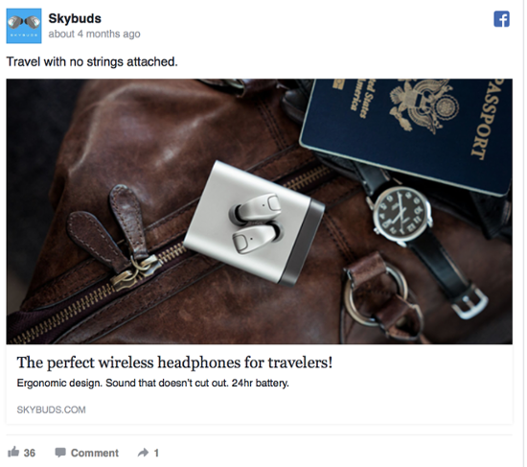The height and width of the screenshot is (467, 527).
Task: Open the Skybuds profile picture
Action: [24, 26]
